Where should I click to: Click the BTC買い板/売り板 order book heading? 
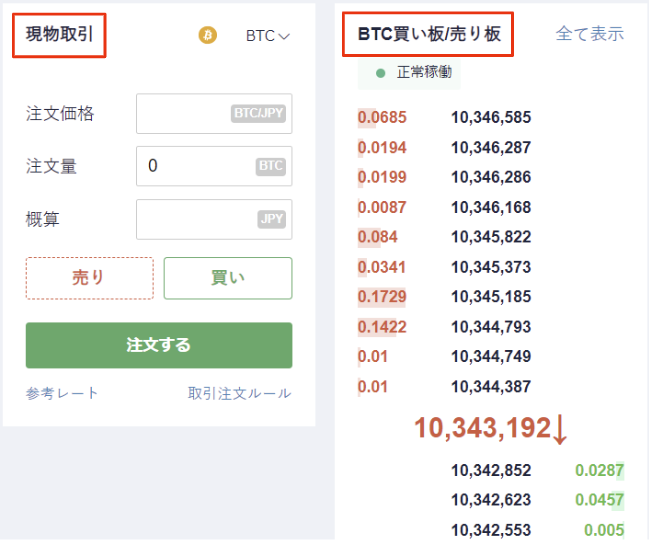(x=429, y=34)
